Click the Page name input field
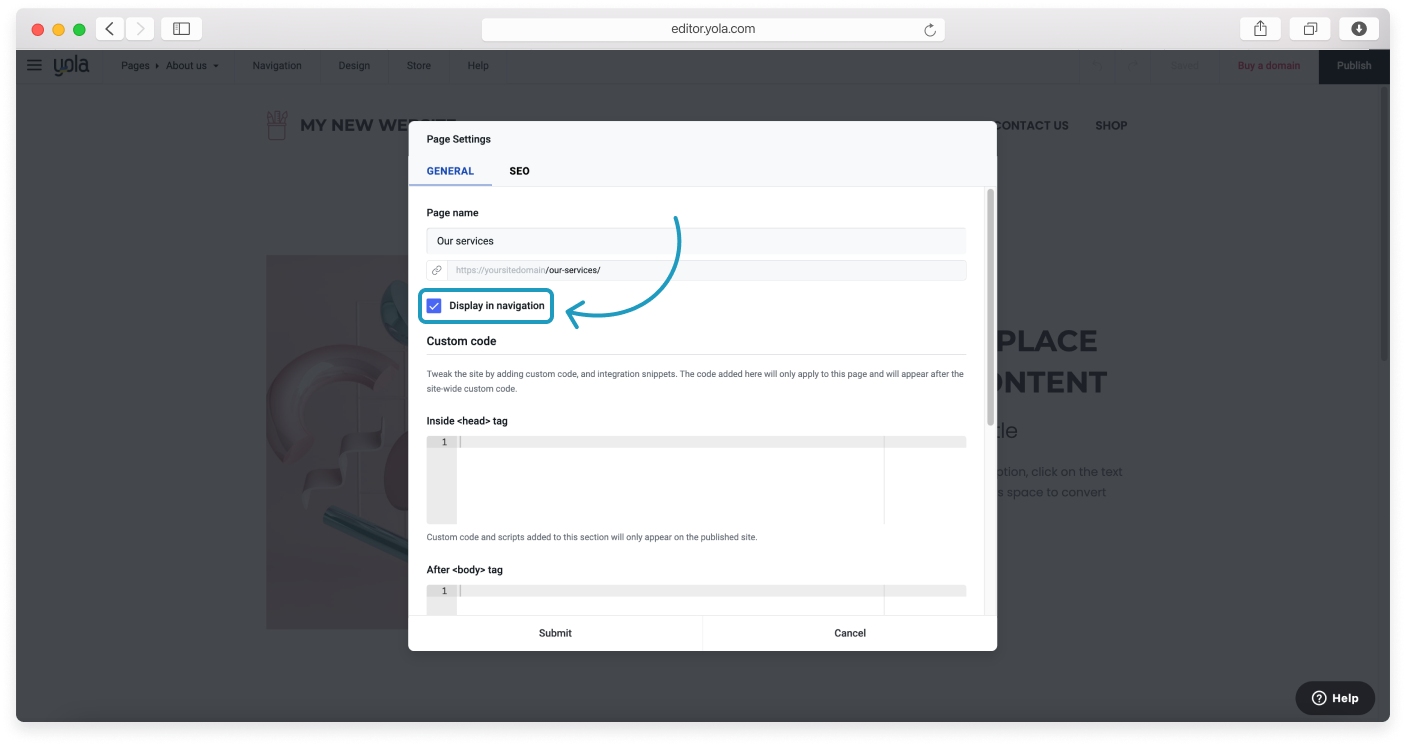Screen dimensions: 1406x746 pyautogui.click(x=695, y=241)
